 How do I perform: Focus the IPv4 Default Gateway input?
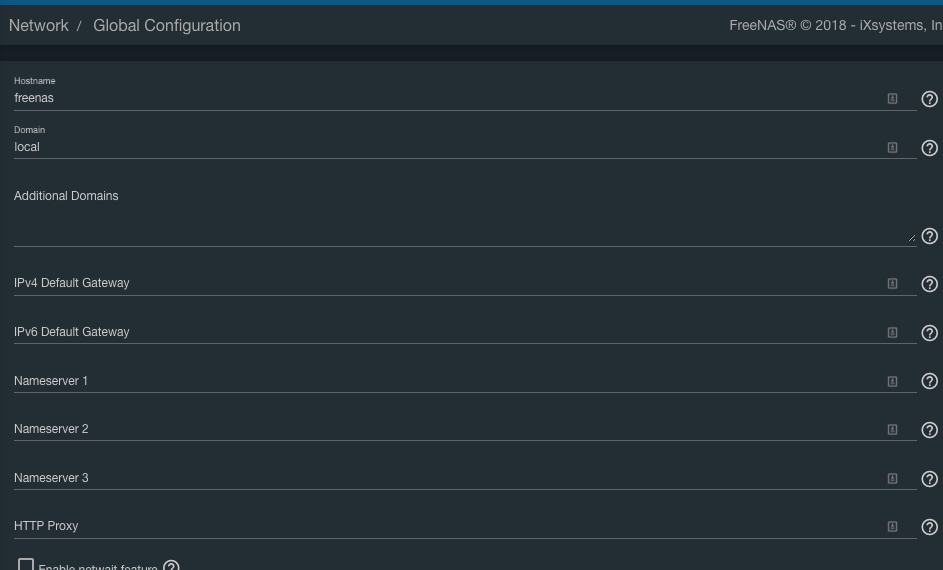[x=440, y=284]
